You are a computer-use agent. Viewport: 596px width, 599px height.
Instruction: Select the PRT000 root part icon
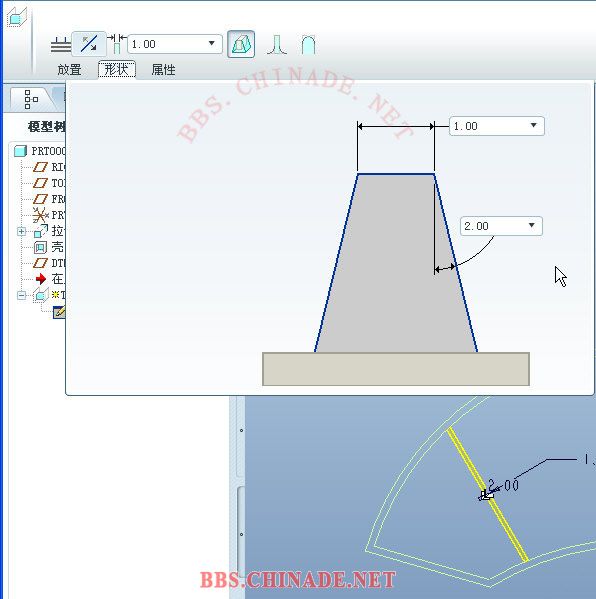pyautogui.click(x=21, y=151)
